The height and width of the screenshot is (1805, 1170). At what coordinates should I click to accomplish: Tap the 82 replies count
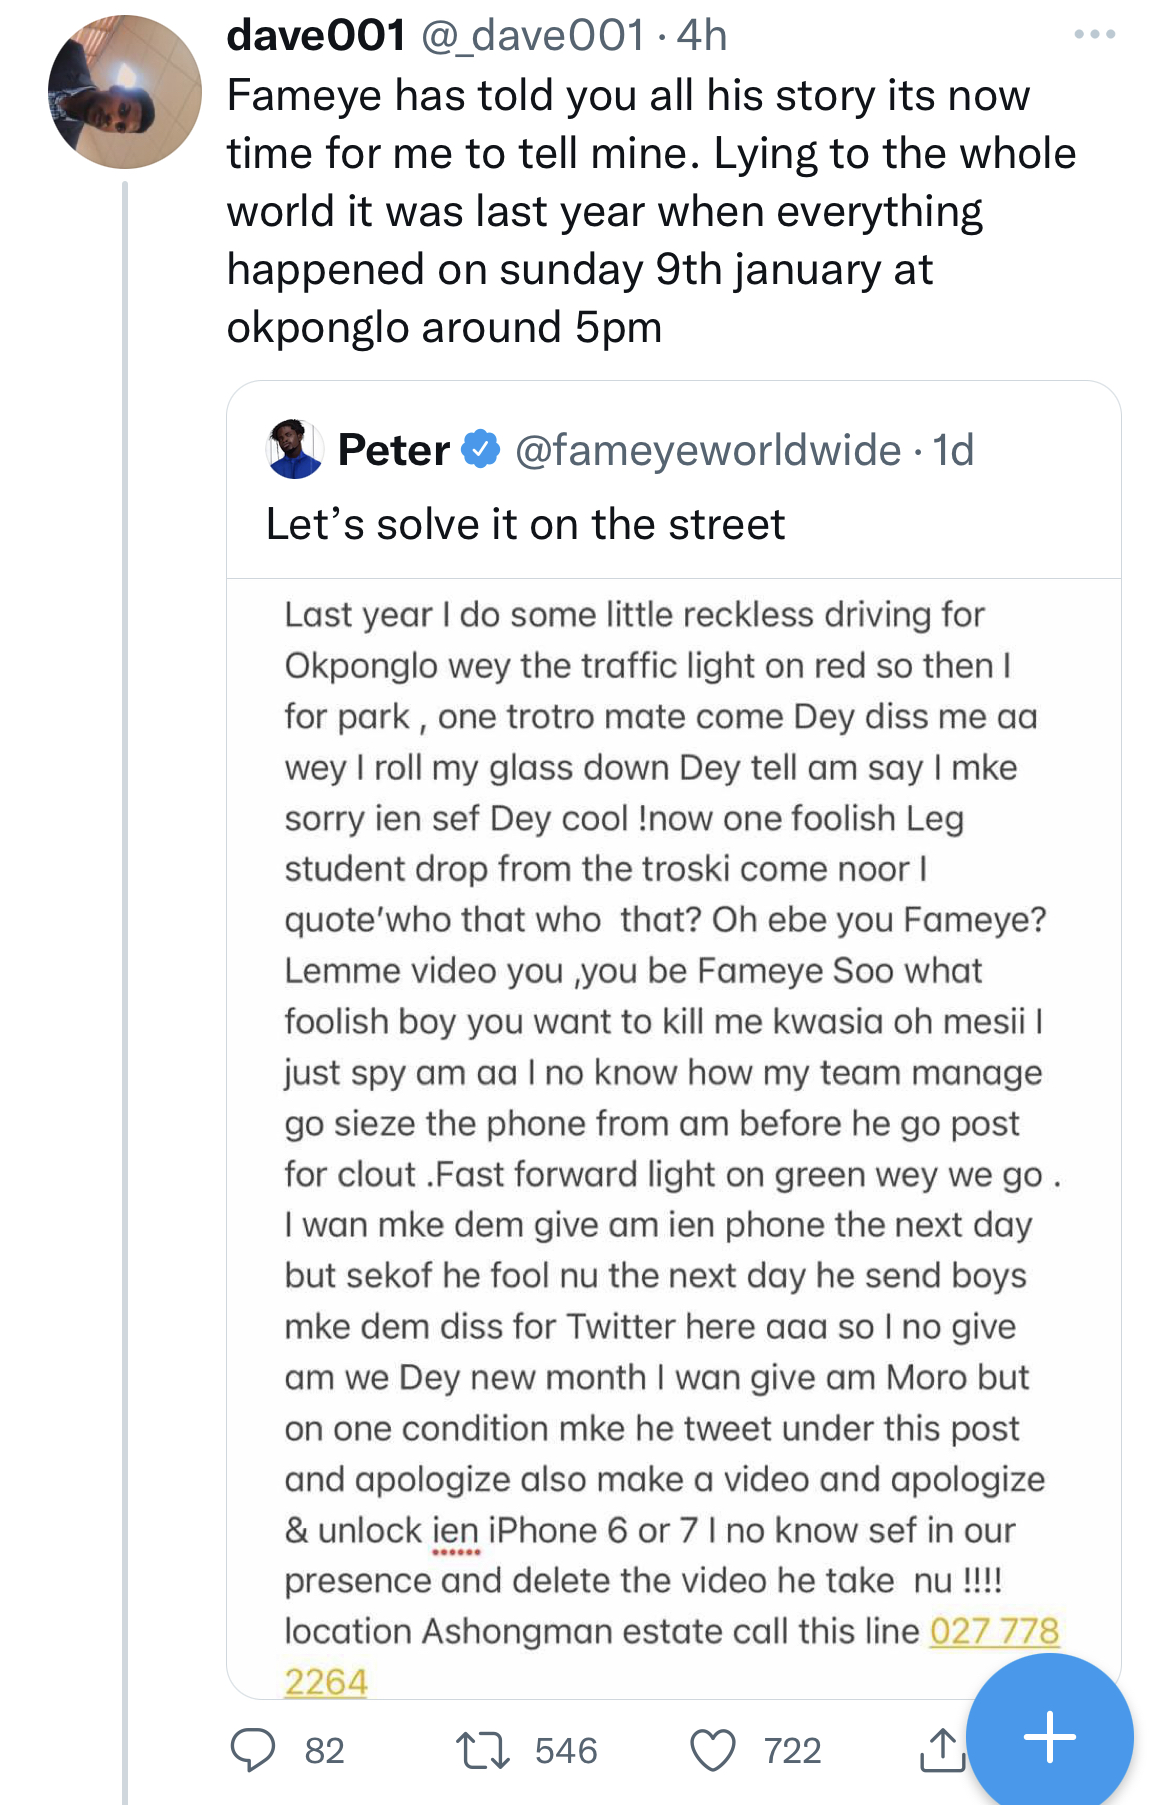[x=324, y=1751]
